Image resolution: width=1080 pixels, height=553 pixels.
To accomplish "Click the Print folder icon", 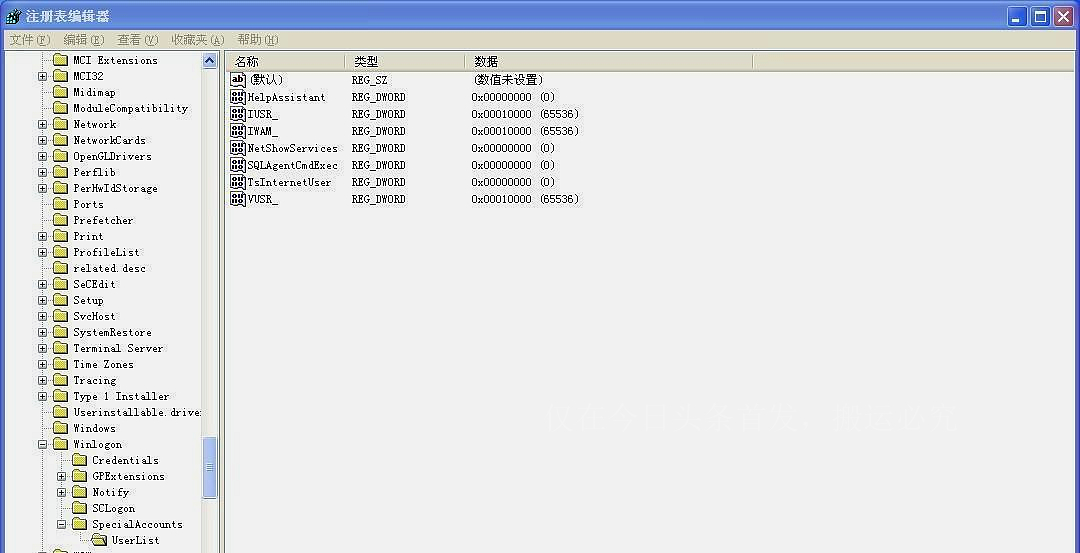I will click(61, 236).
